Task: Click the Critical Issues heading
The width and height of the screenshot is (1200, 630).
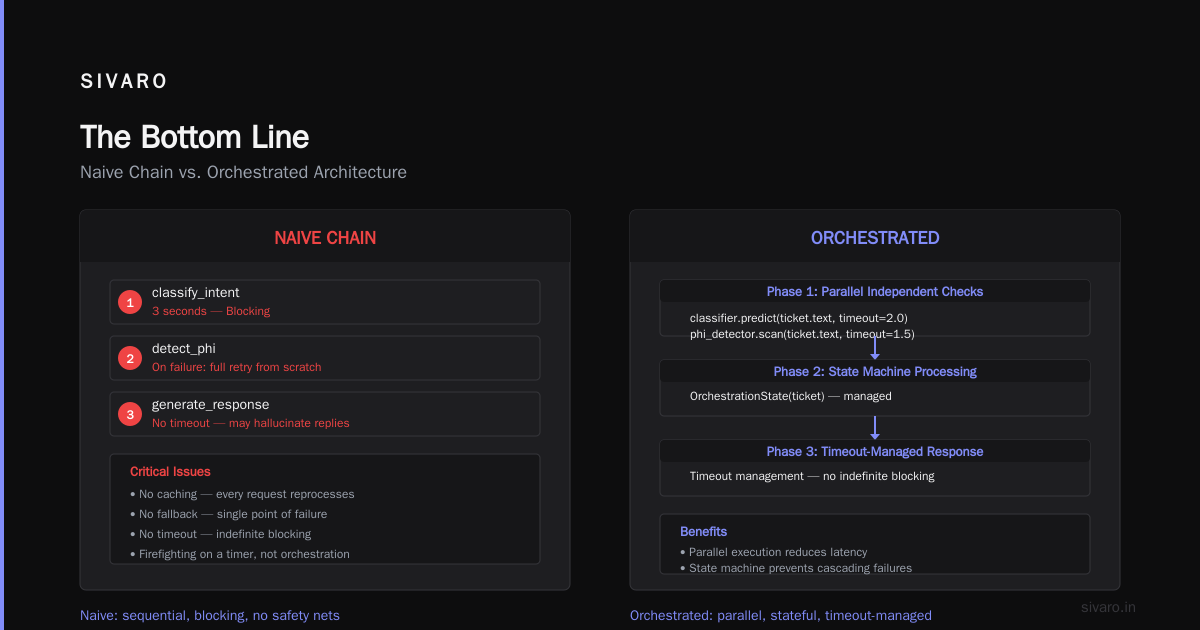Action: coord(170,471)
